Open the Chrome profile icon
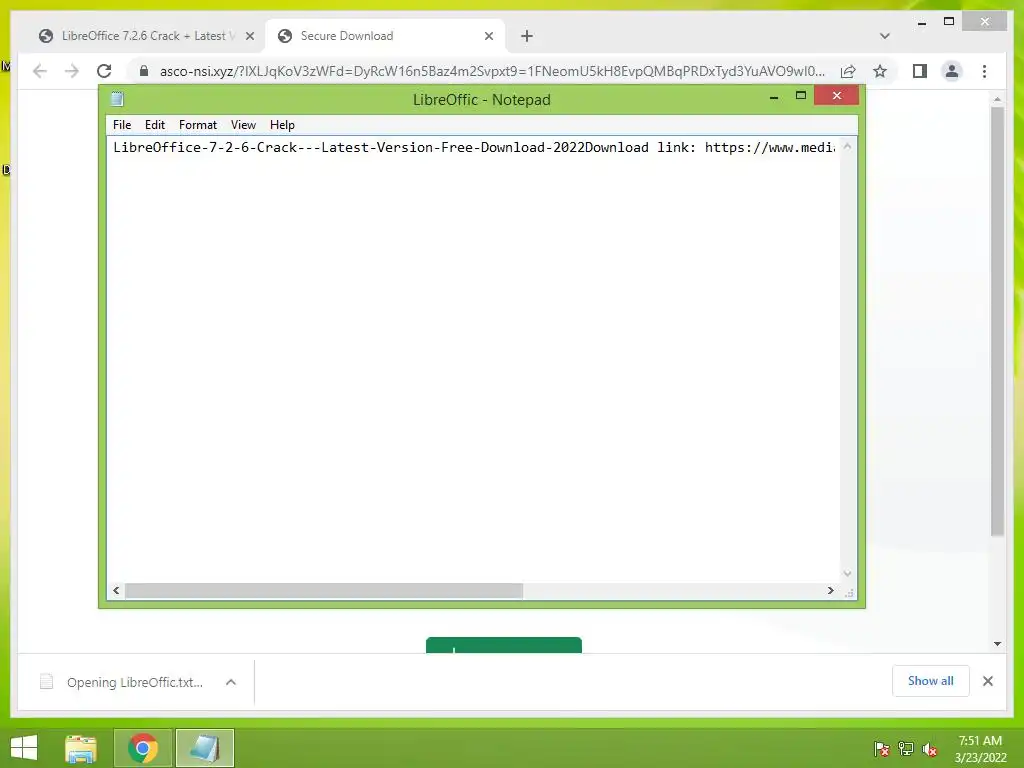1024x768 pixels. [952, 71]
